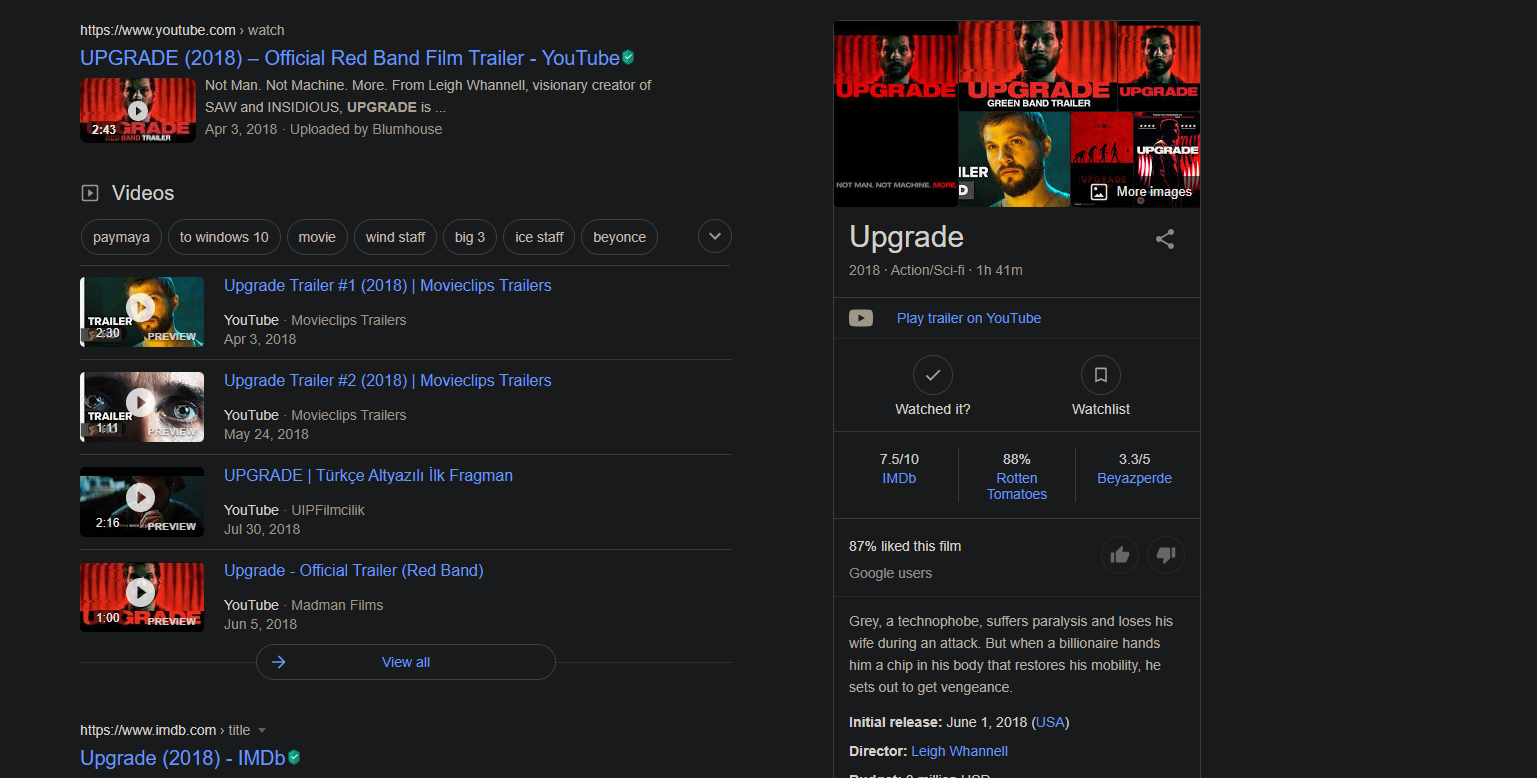Click the 'Apr 3, 2018 · Uploaded by Blumhouse' text
Image resolution: width=1537 pixels, height=778 pixels.
(323, 129)
